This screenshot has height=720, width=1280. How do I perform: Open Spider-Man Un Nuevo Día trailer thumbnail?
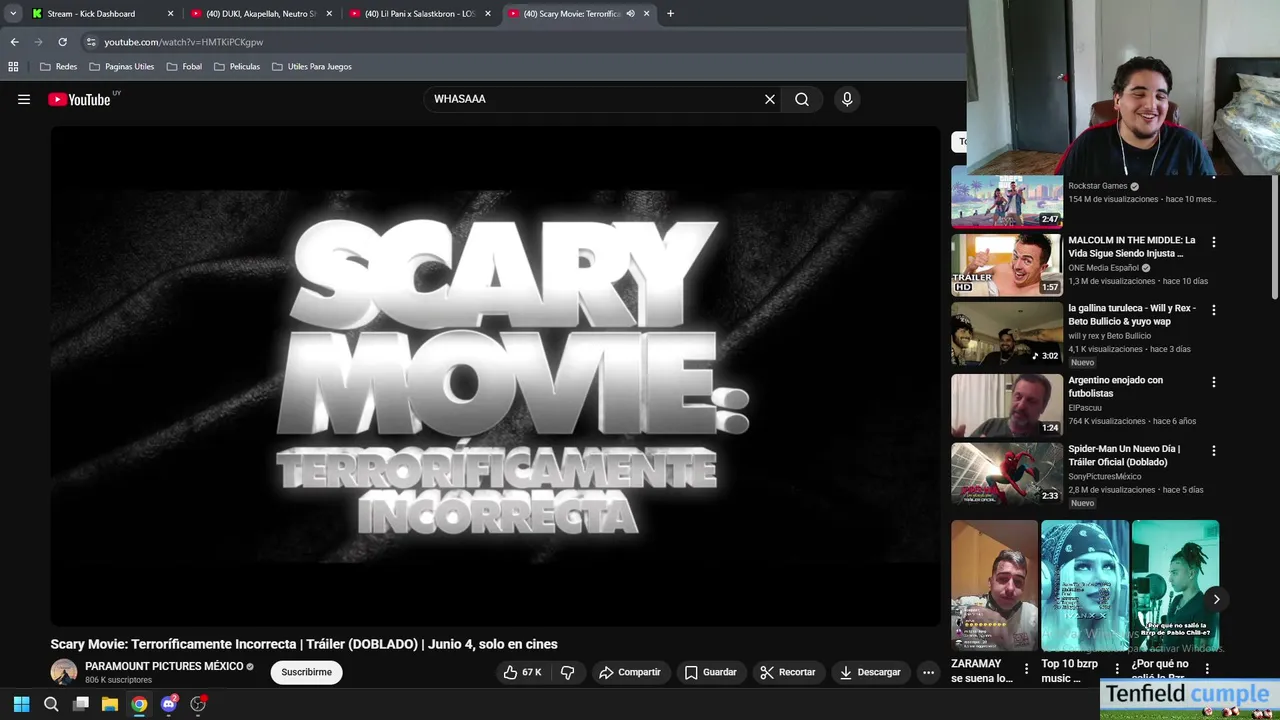(x=1007, y=474)
